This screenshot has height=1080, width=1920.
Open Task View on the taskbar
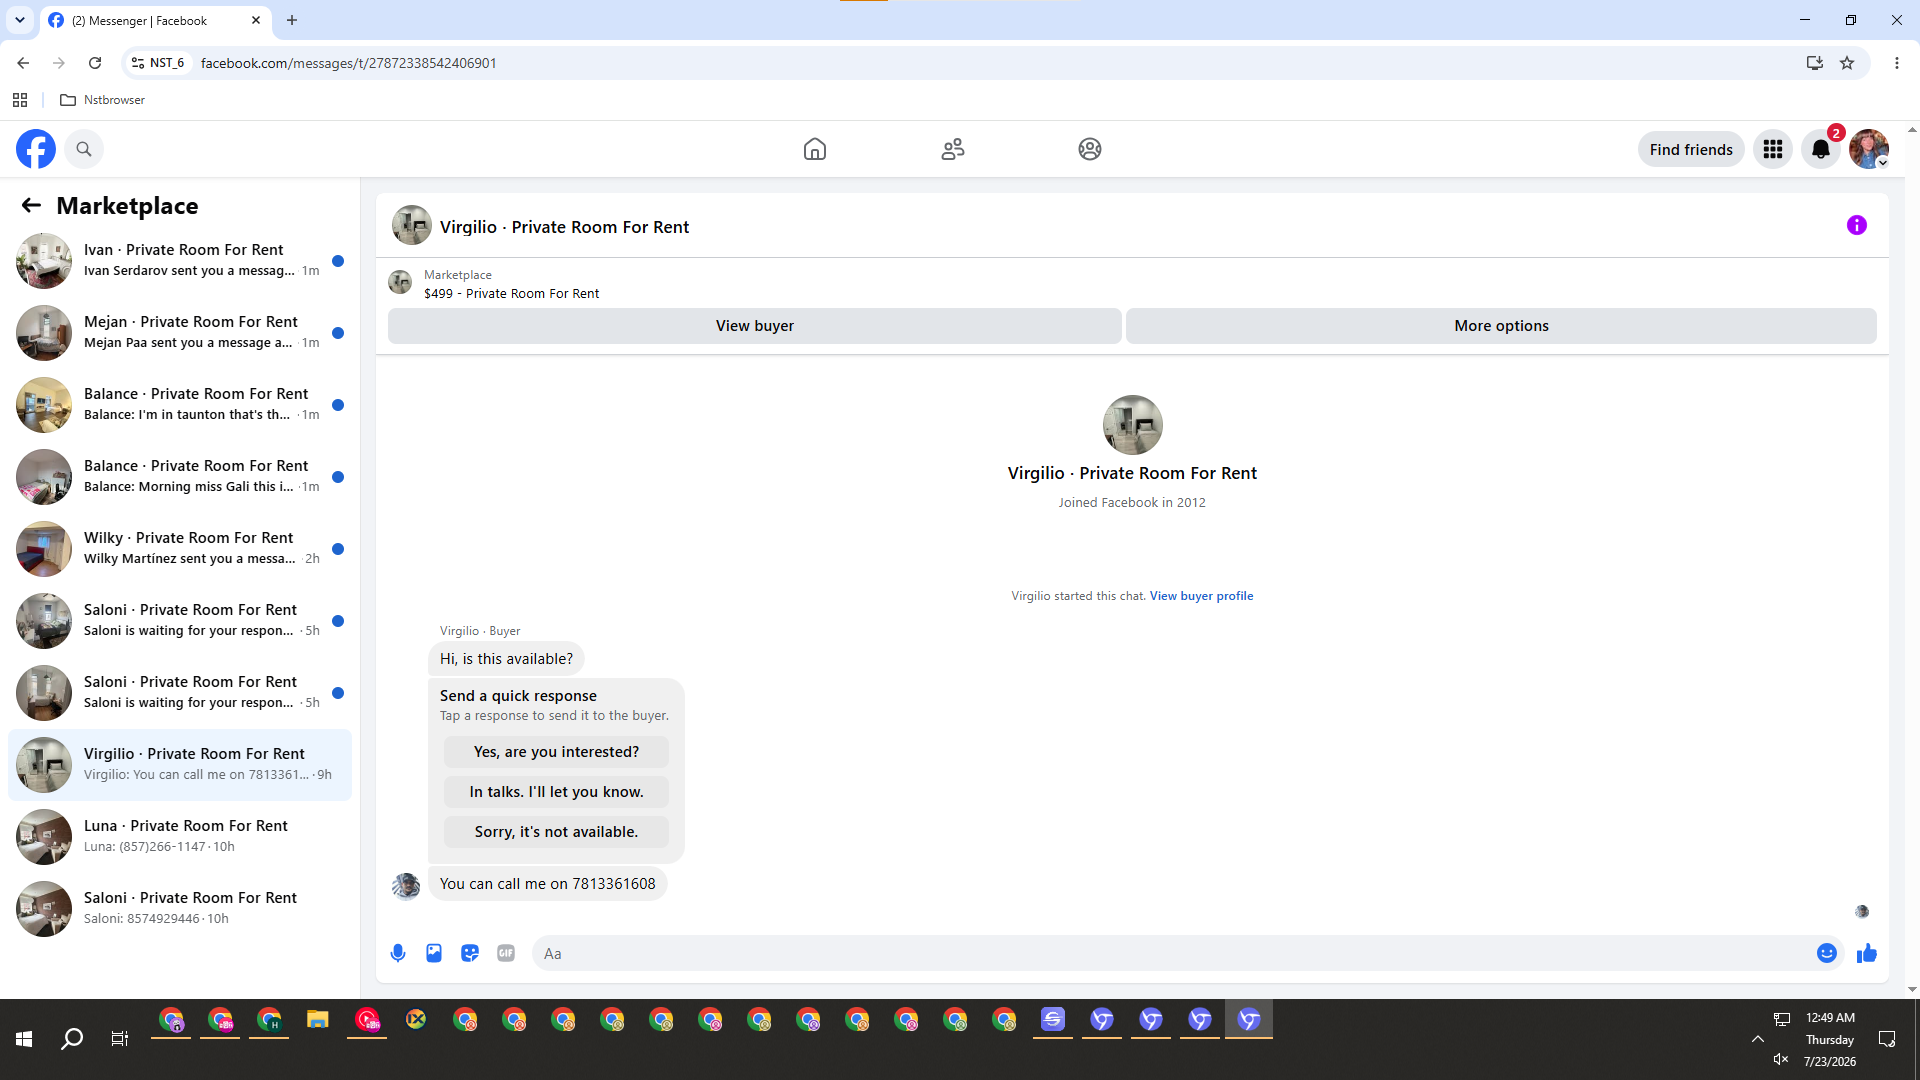[120, 1039]
